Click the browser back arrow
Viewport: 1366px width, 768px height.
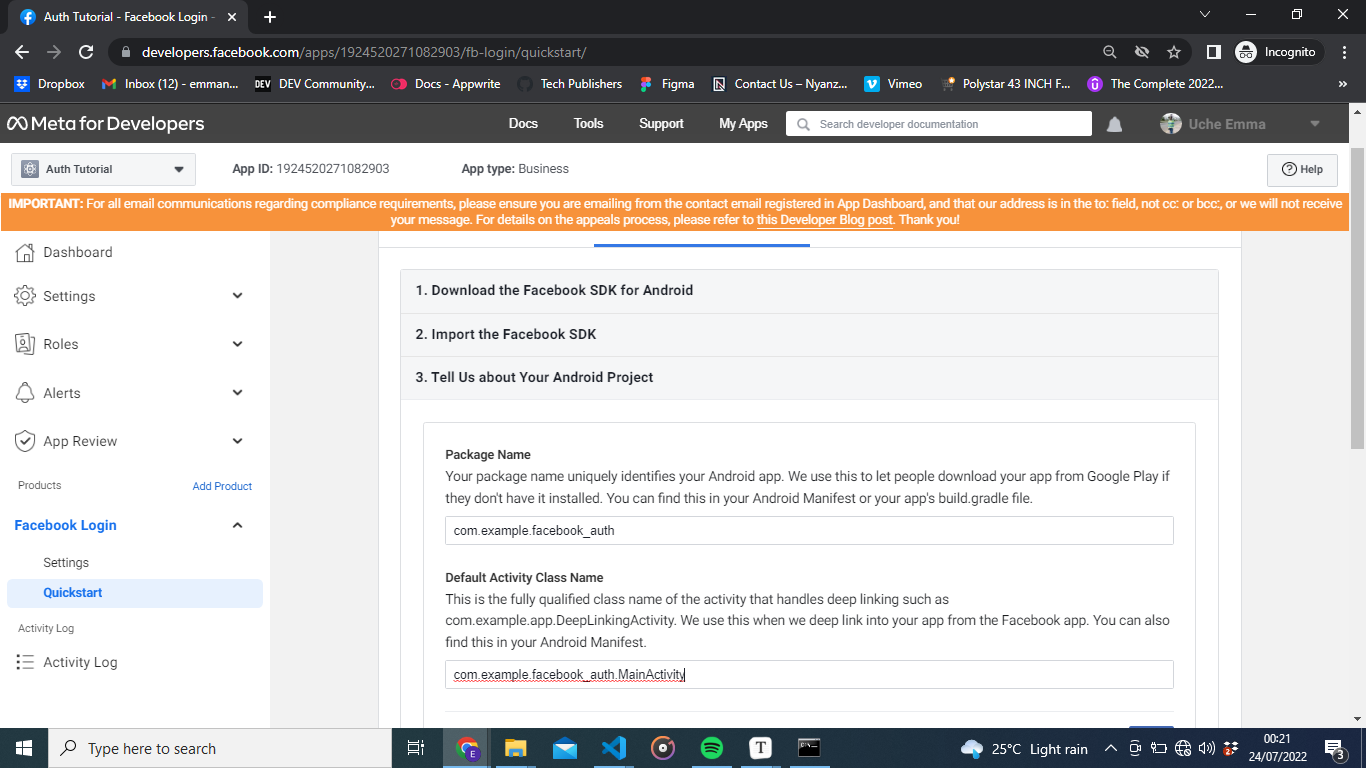pyautogui.click(x=22, y=52)
